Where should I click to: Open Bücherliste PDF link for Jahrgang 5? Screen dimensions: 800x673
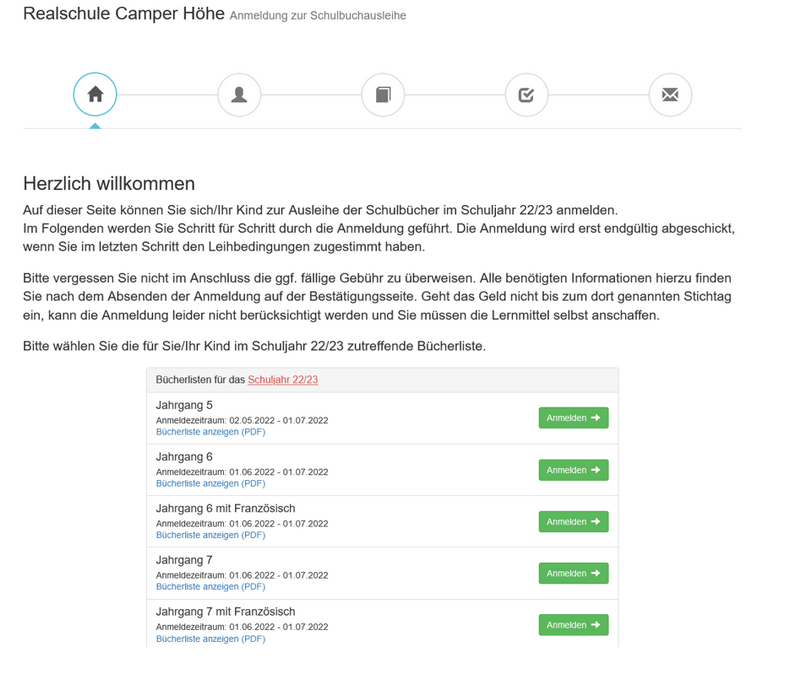tap(210, 432)
